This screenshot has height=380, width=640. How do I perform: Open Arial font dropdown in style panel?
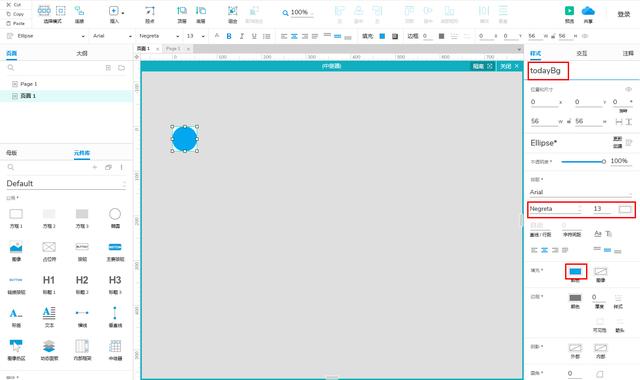580,192
